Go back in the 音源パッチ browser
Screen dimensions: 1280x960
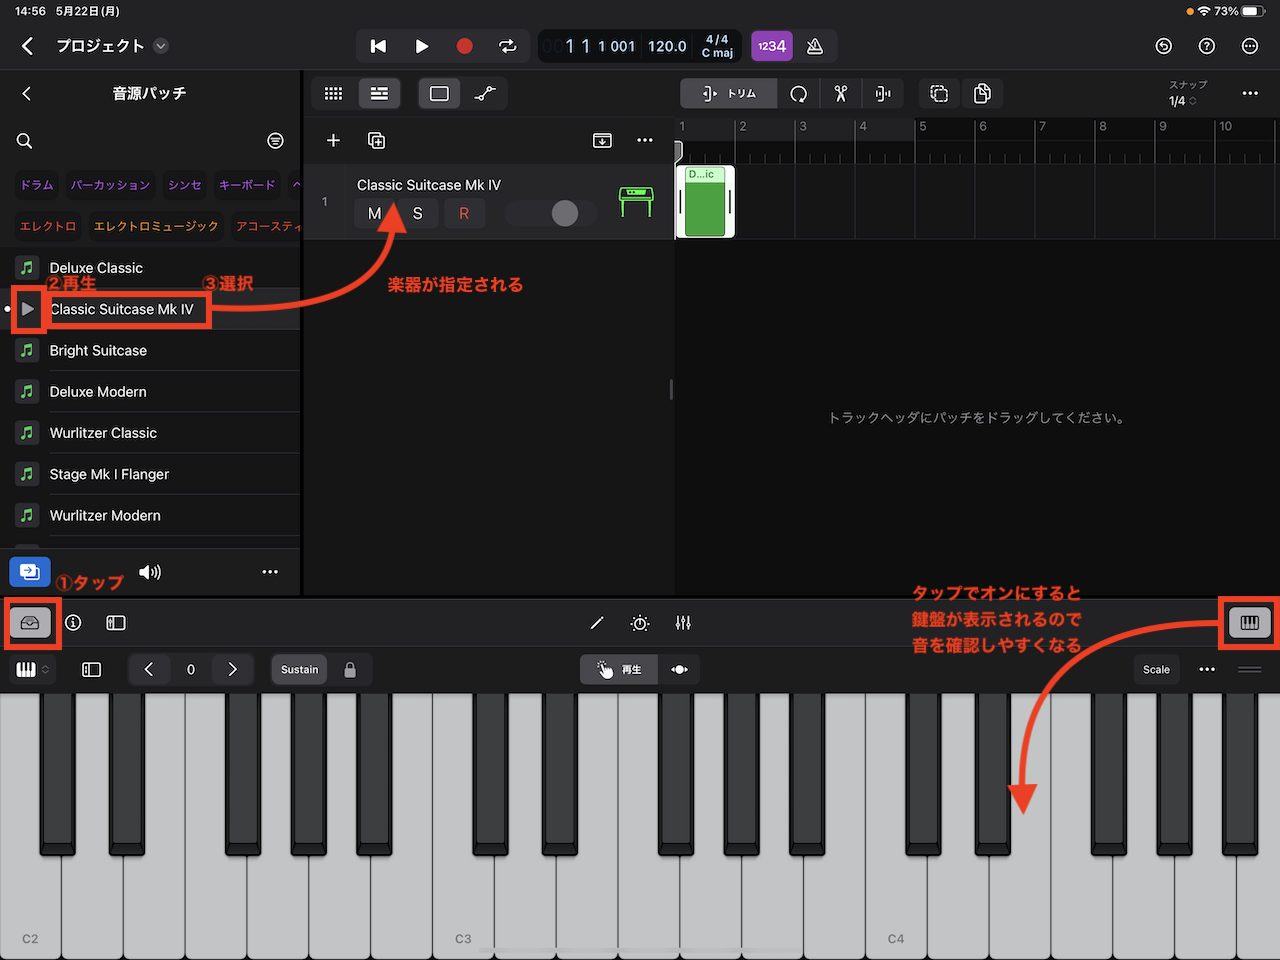(x=27, y=93)
